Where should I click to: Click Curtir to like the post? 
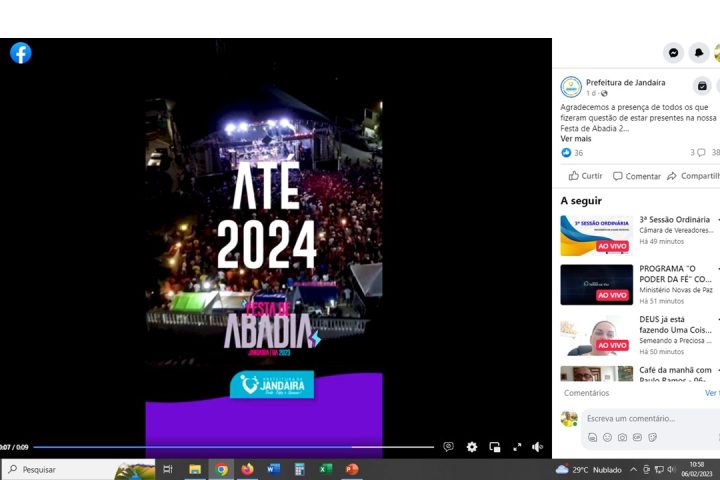coord(585,176)
